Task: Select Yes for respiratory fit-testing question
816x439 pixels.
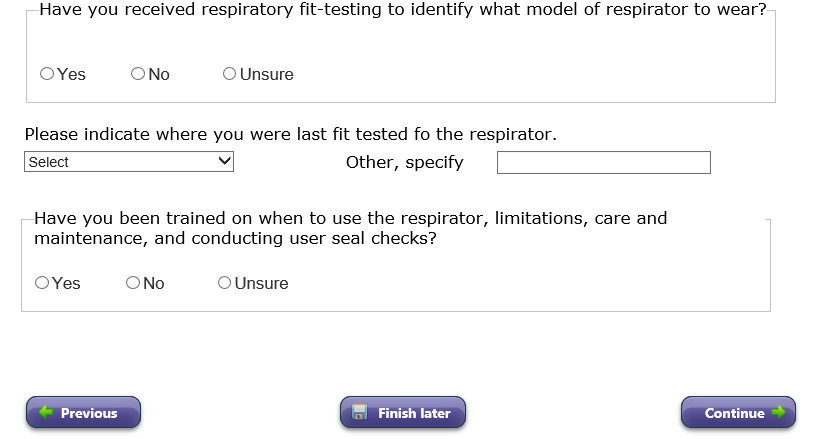Action: pyautogui.click(x=47, y=74)
